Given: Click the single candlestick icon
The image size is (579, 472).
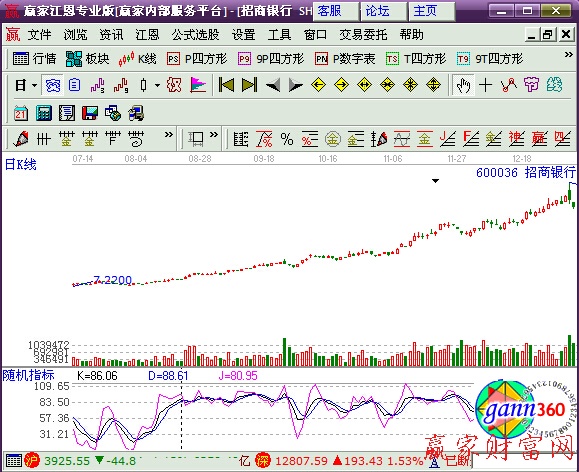Looking at the screenshot, I should pos(143,85).
